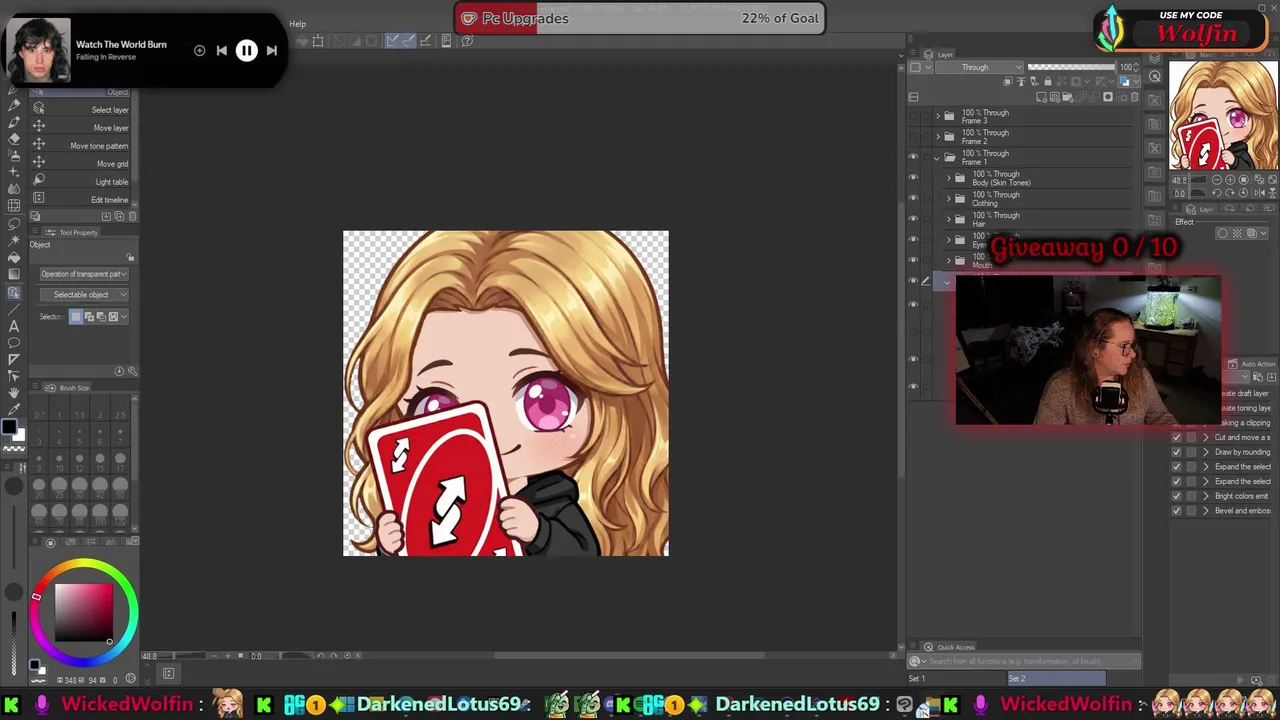Select the Lasso selection tool
Image resolution: width=1280 pixels, height=720 pixels.
(14, 224)
